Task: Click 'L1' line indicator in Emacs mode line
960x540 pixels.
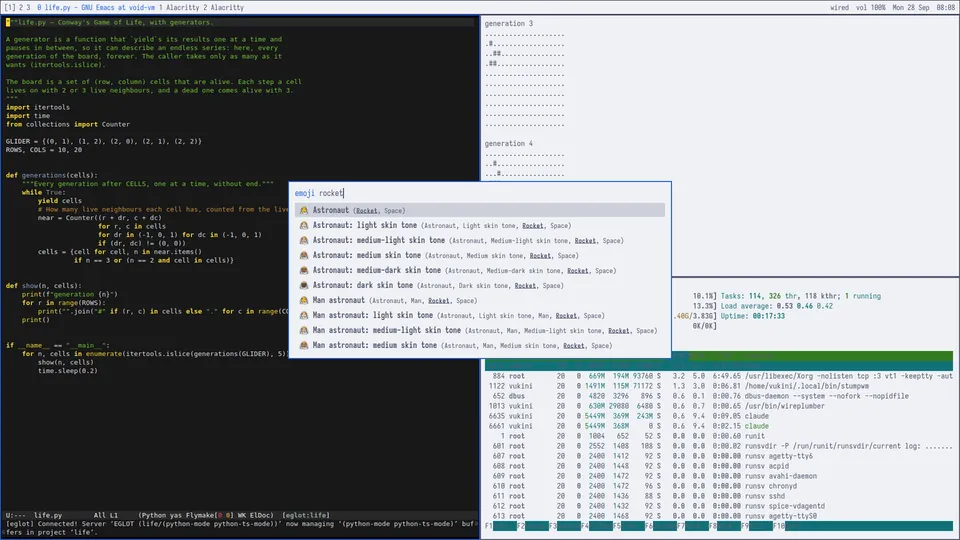Action: pos(114,516)
